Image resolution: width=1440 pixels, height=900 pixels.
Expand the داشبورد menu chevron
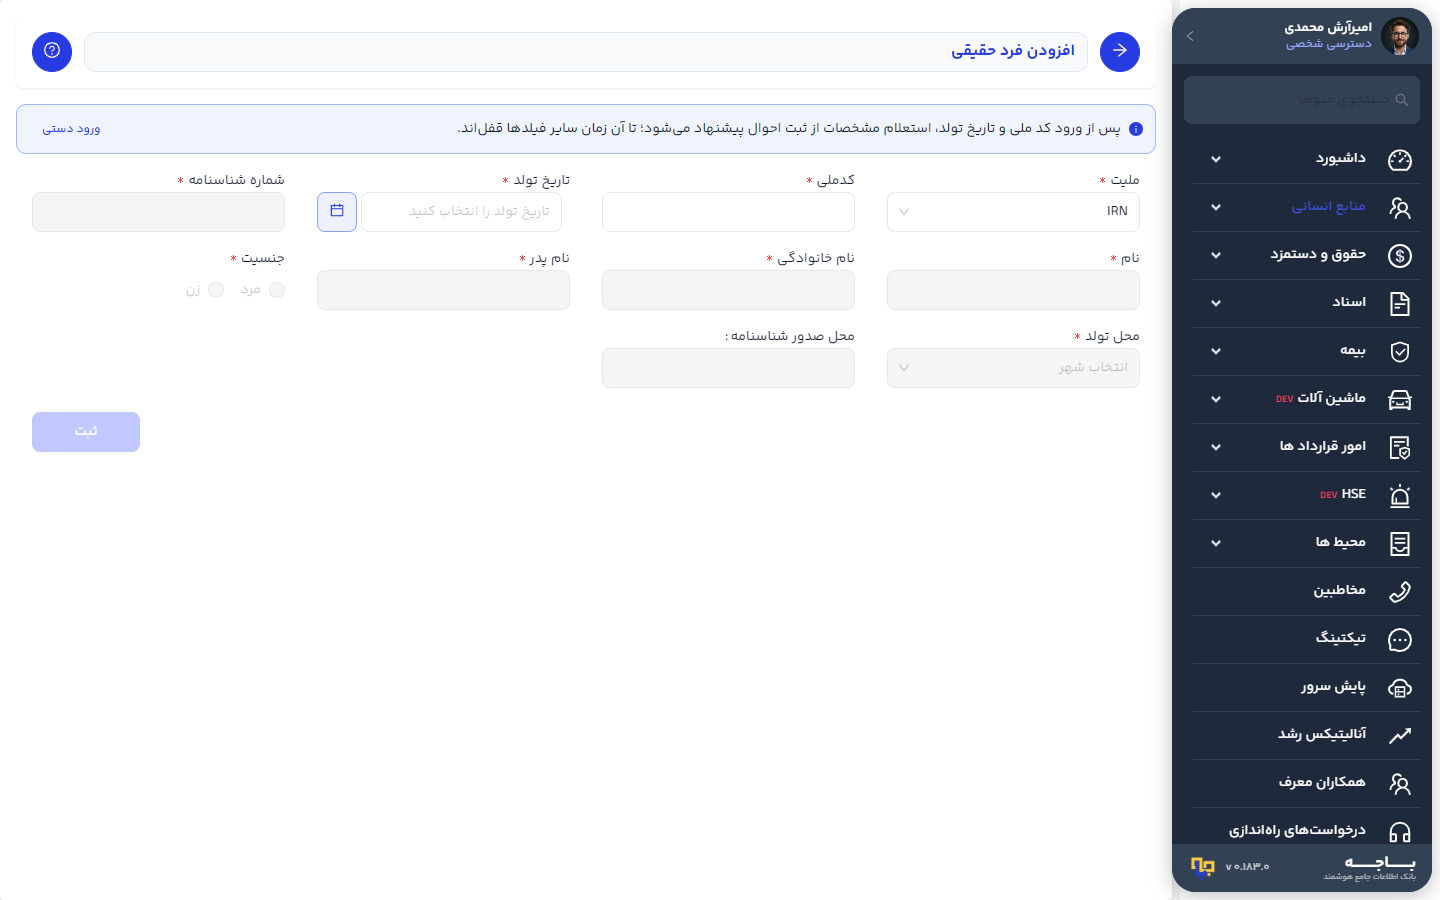click(x=1216, y=160)
